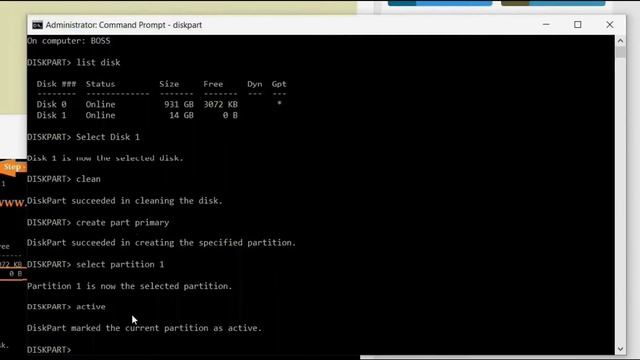Image resolution: width=640 pixels, height=360 pixels.
Task: Click the Gpt asterisk for Disk 0
Action: 279,104
